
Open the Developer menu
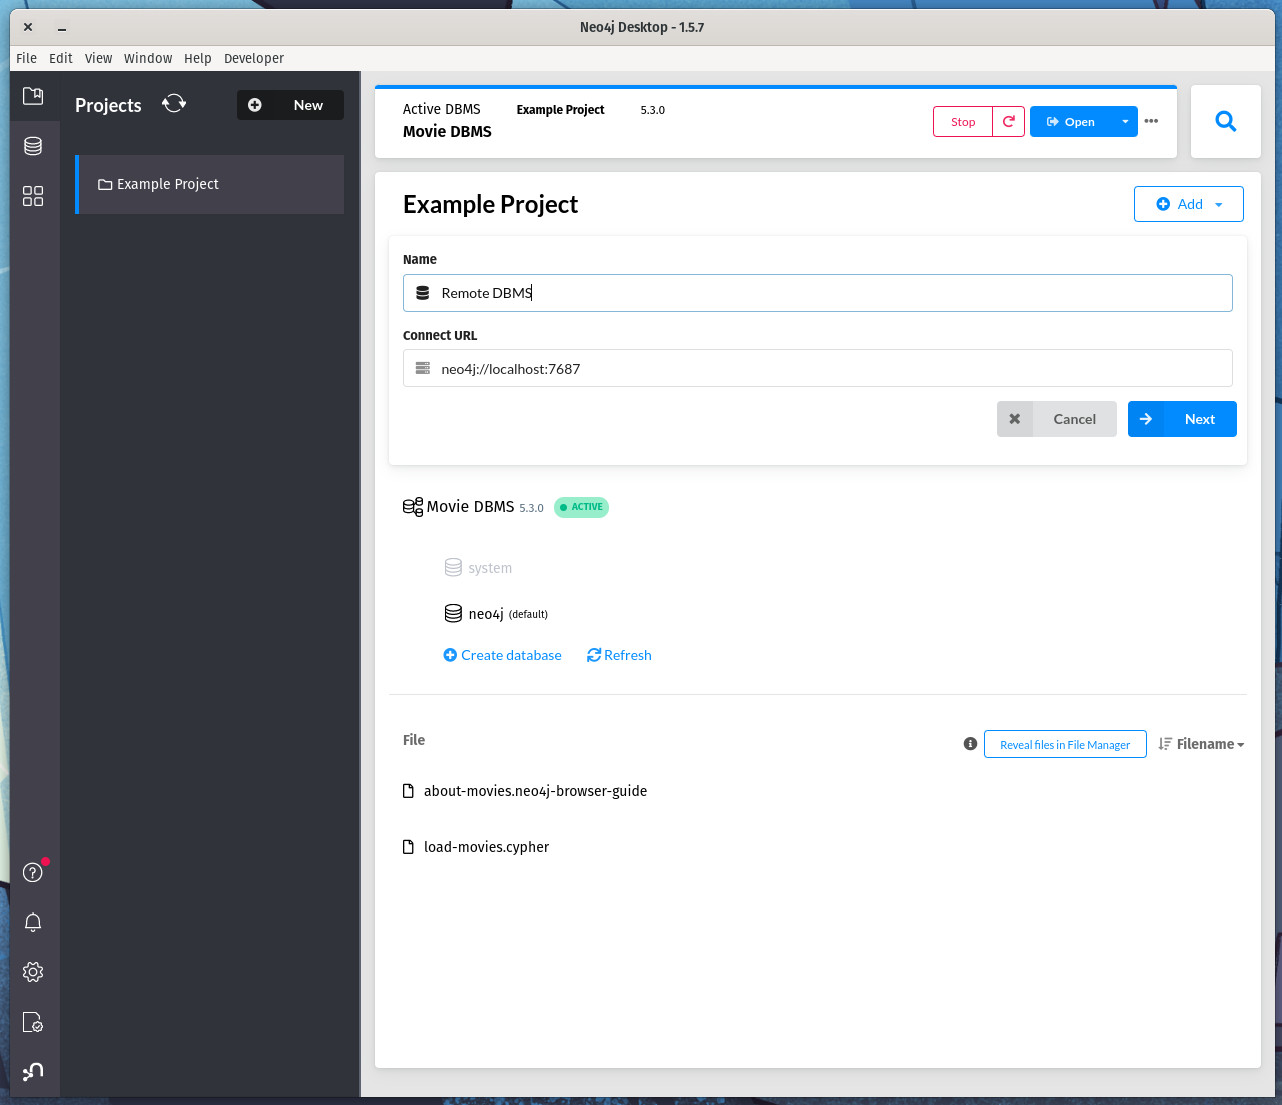coord(253,58)
